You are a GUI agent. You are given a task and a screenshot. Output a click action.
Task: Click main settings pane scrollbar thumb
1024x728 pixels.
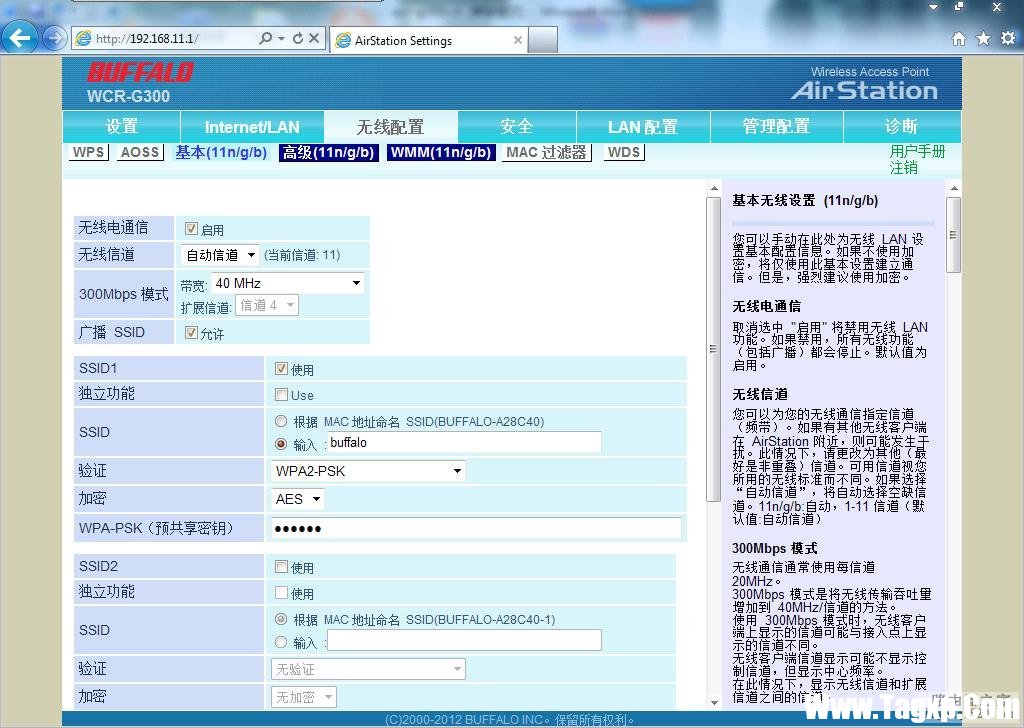(712, 349)
